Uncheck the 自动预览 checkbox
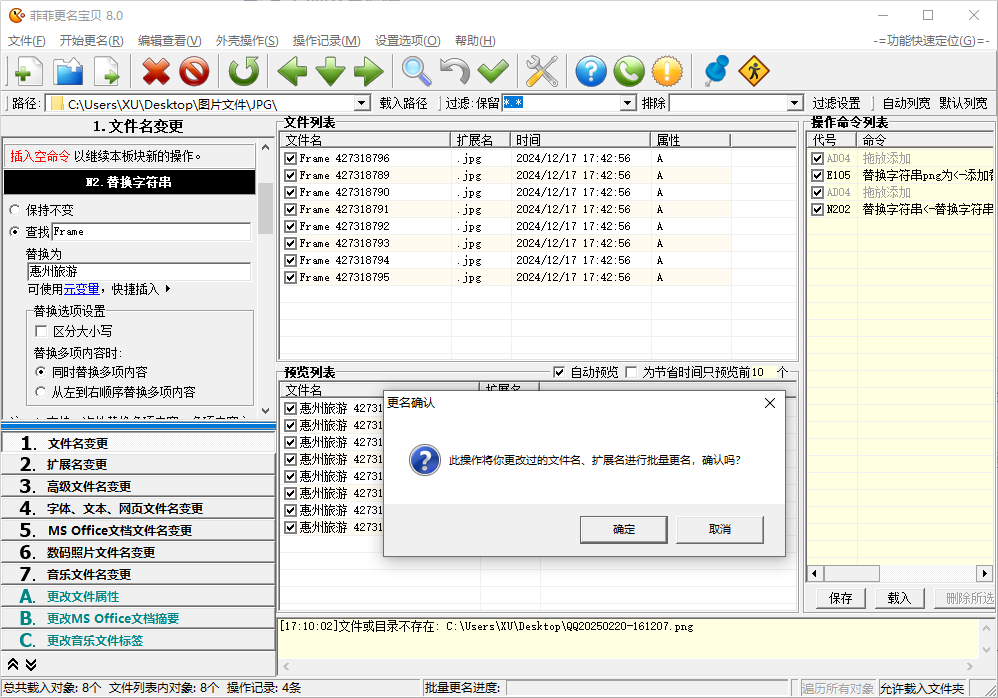This screenshot has height=698, width=998. pyautogui.click(x=559, y=372)
